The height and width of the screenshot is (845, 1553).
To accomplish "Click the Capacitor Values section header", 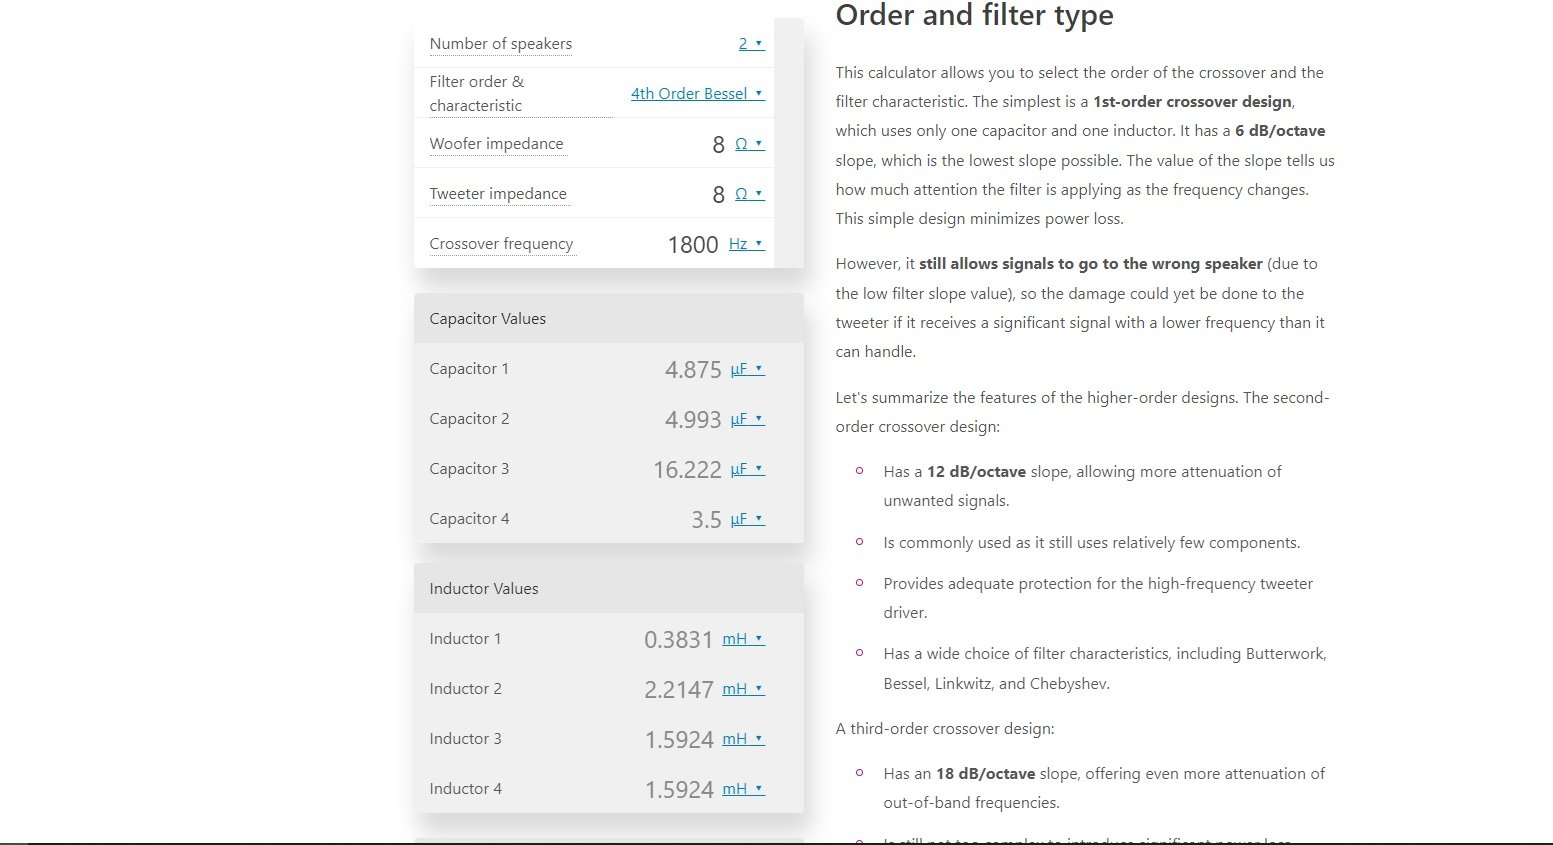I will (608, 319).
